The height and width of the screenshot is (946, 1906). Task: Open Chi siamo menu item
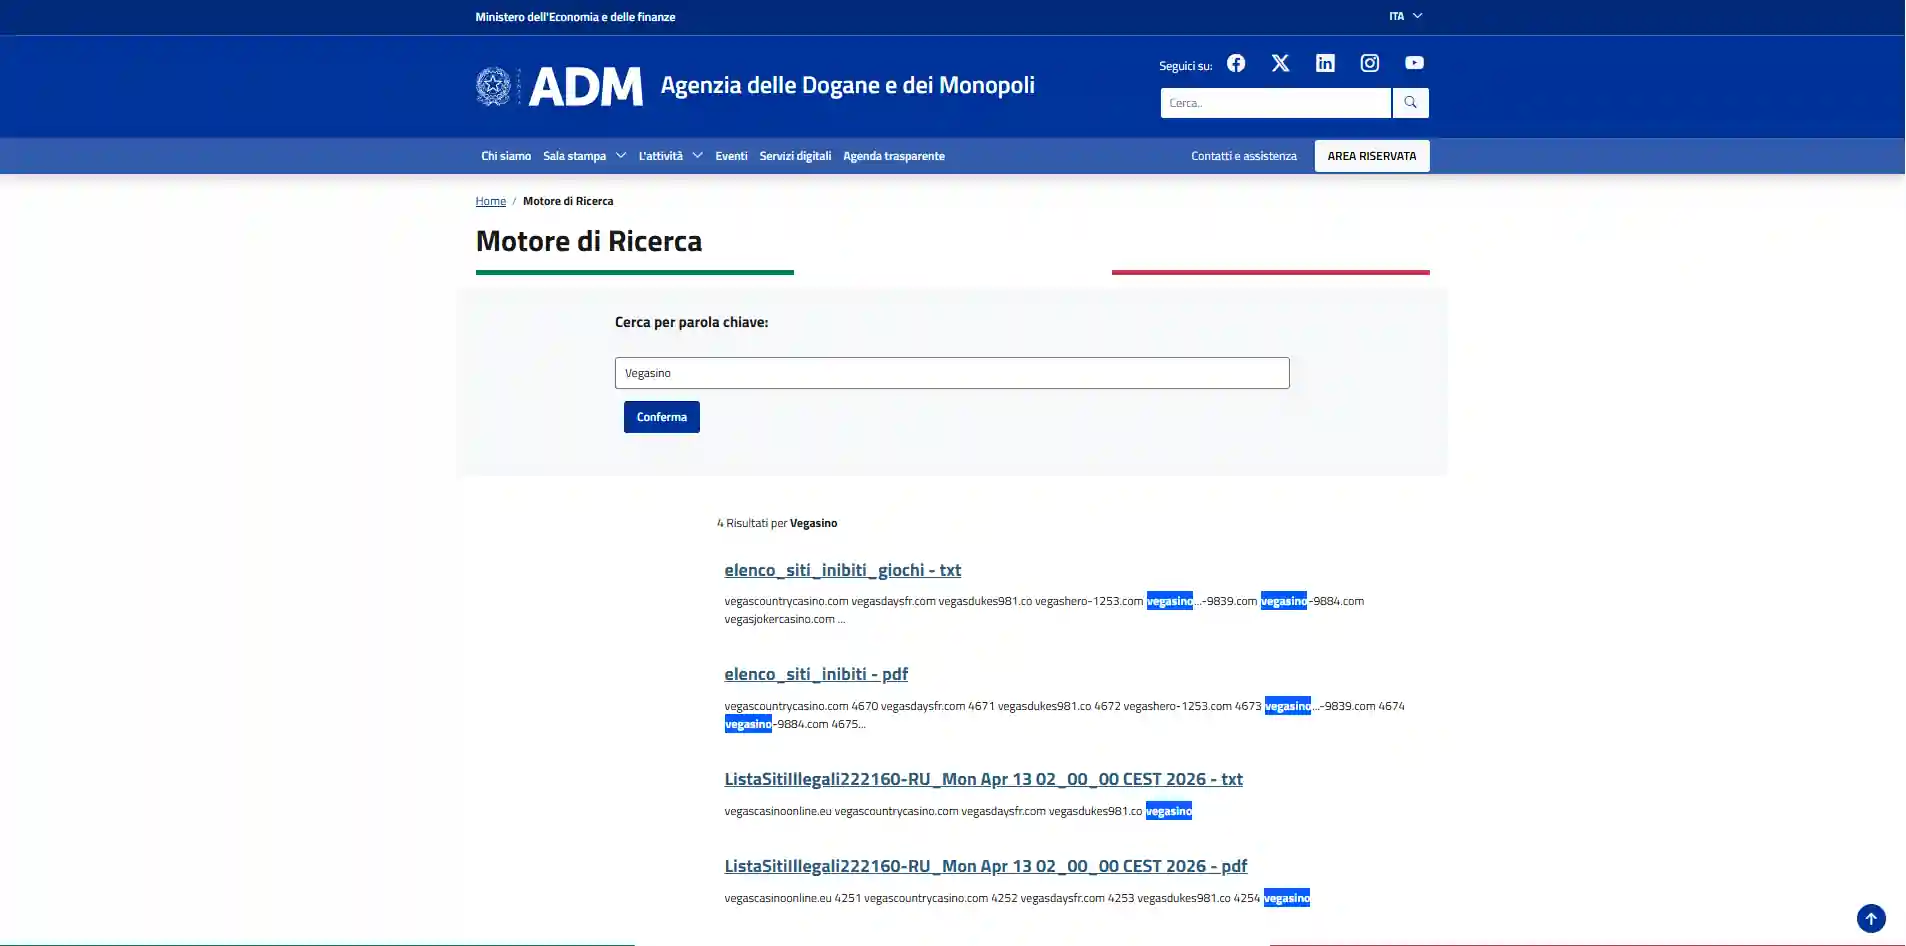click(506, 156)
